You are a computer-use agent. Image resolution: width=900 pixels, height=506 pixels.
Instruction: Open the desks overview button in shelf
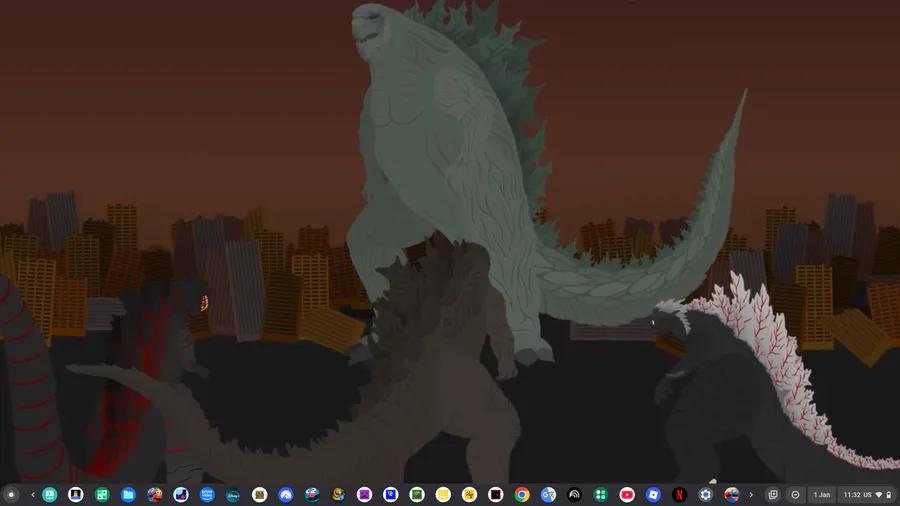pyautogui.click(x=773, y=495)
